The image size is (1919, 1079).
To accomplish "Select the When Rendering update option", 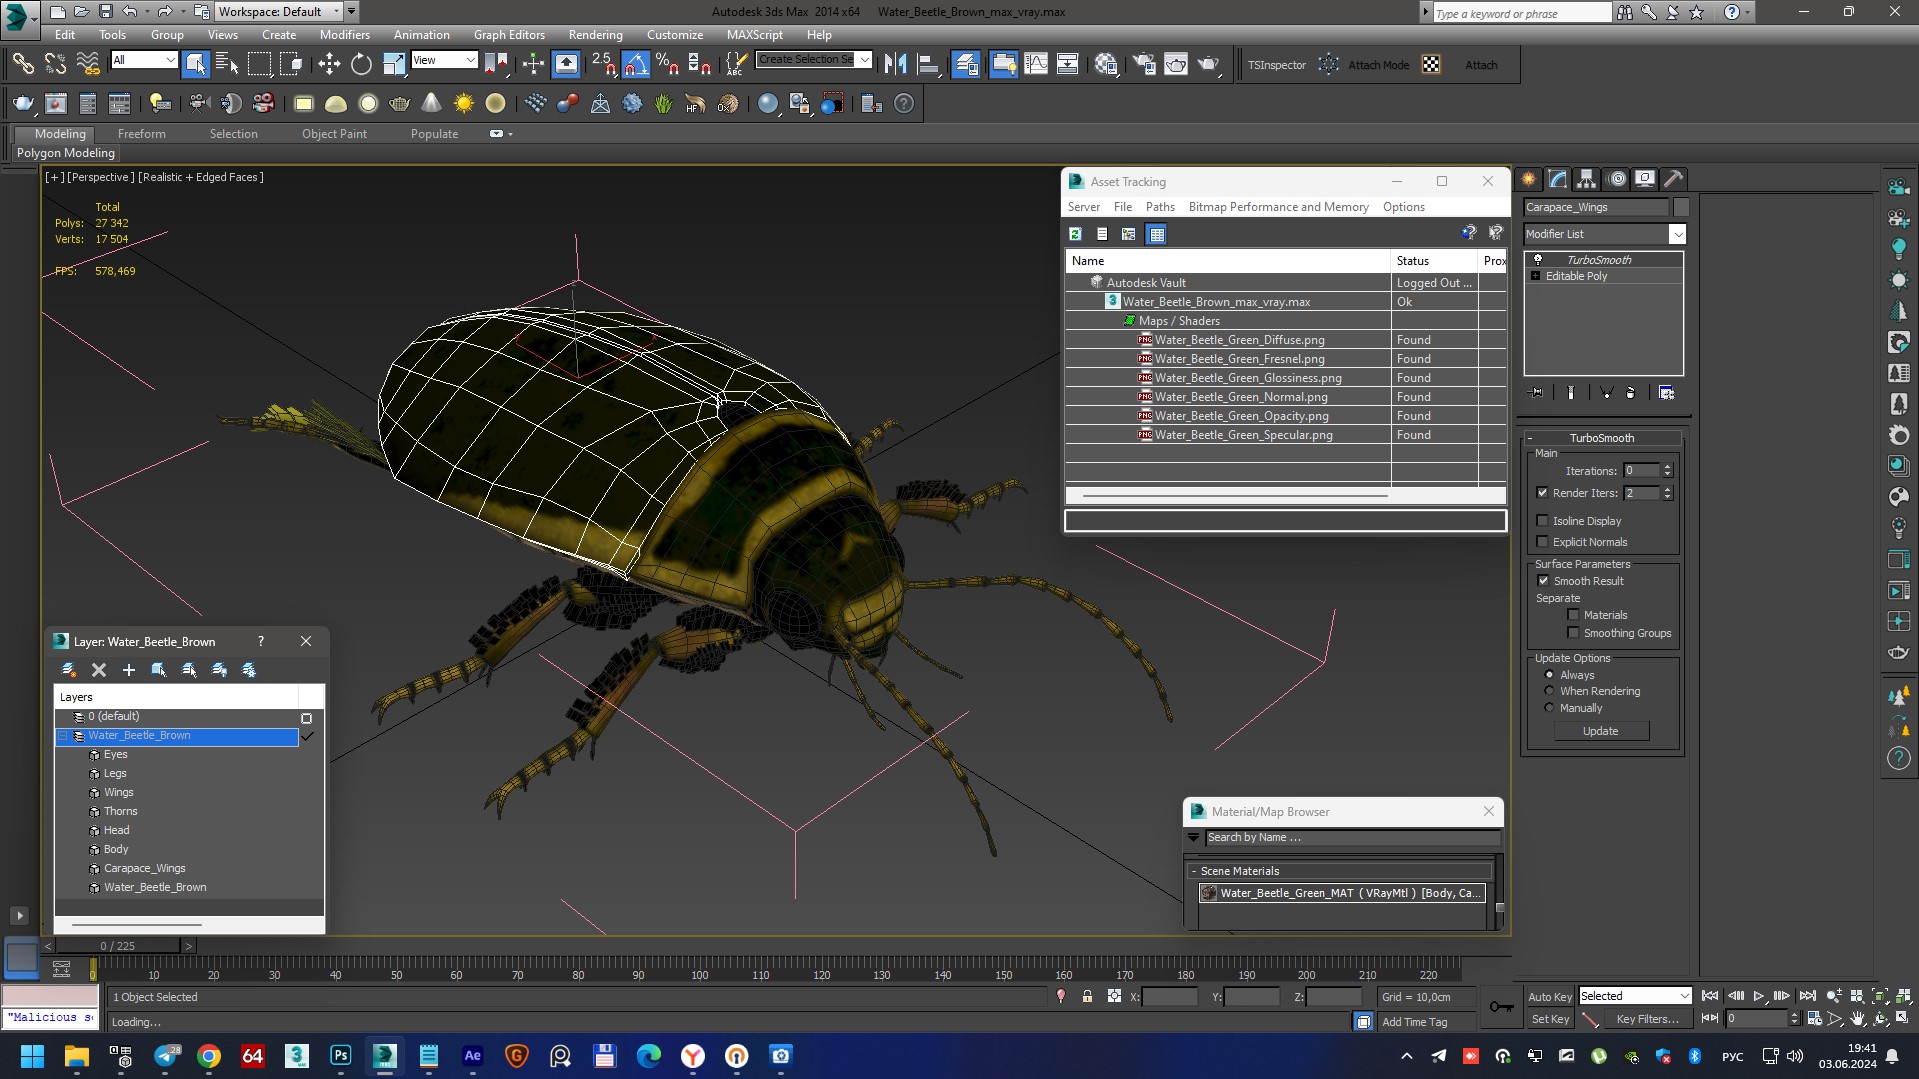I will pyautogui.click(x=1550, y=691).
